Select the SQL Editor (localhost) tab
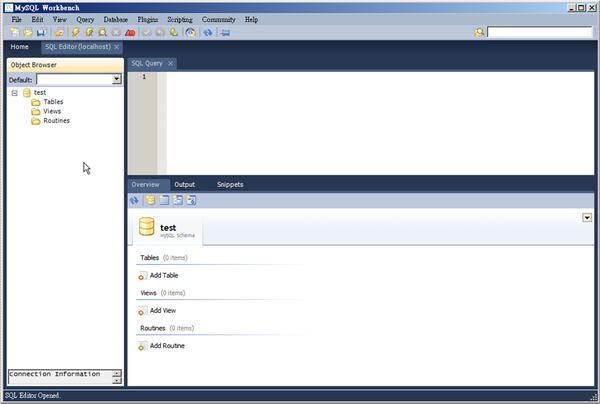Screen dimensions: 600x404 point(78,47)
